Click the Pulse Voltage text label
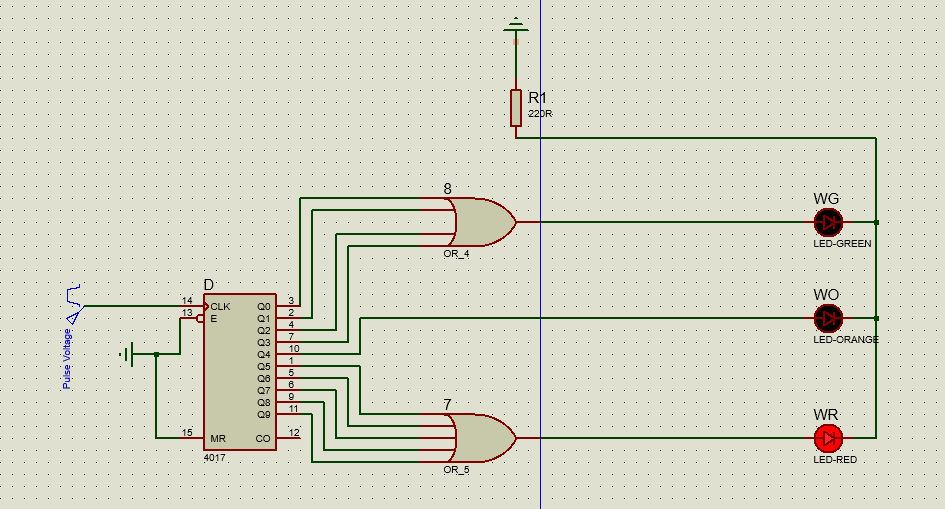The height and width of the screenshot is (509, 945). click(x=67, y=359)
